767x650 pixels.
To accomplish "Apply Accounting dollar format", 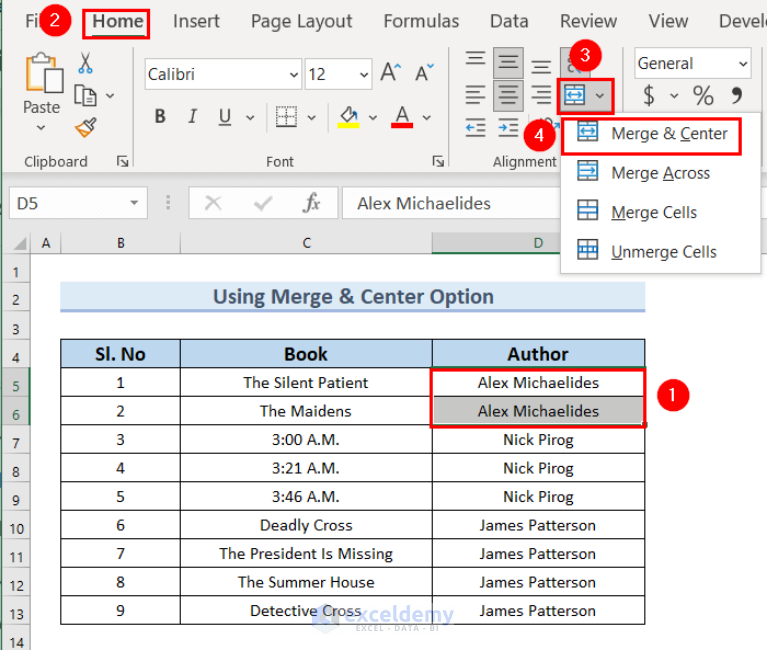I will [x=649, y=95].
